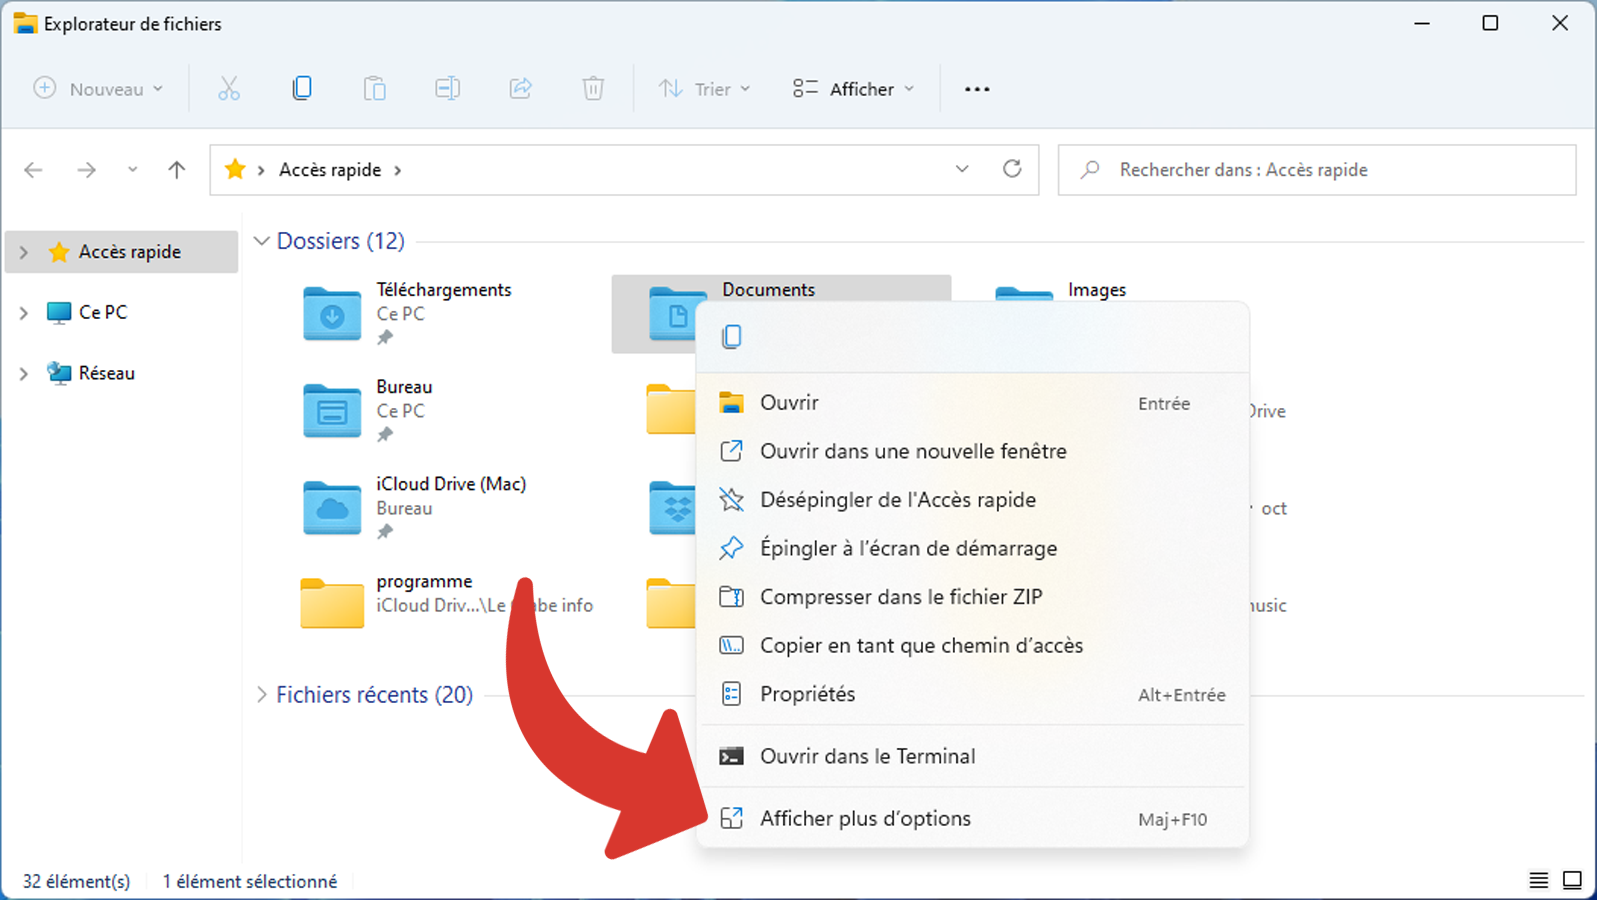This screenshot has height=900, width=1597.
Task: Click the copy icon atop context menu
Action: pos(732,337)
